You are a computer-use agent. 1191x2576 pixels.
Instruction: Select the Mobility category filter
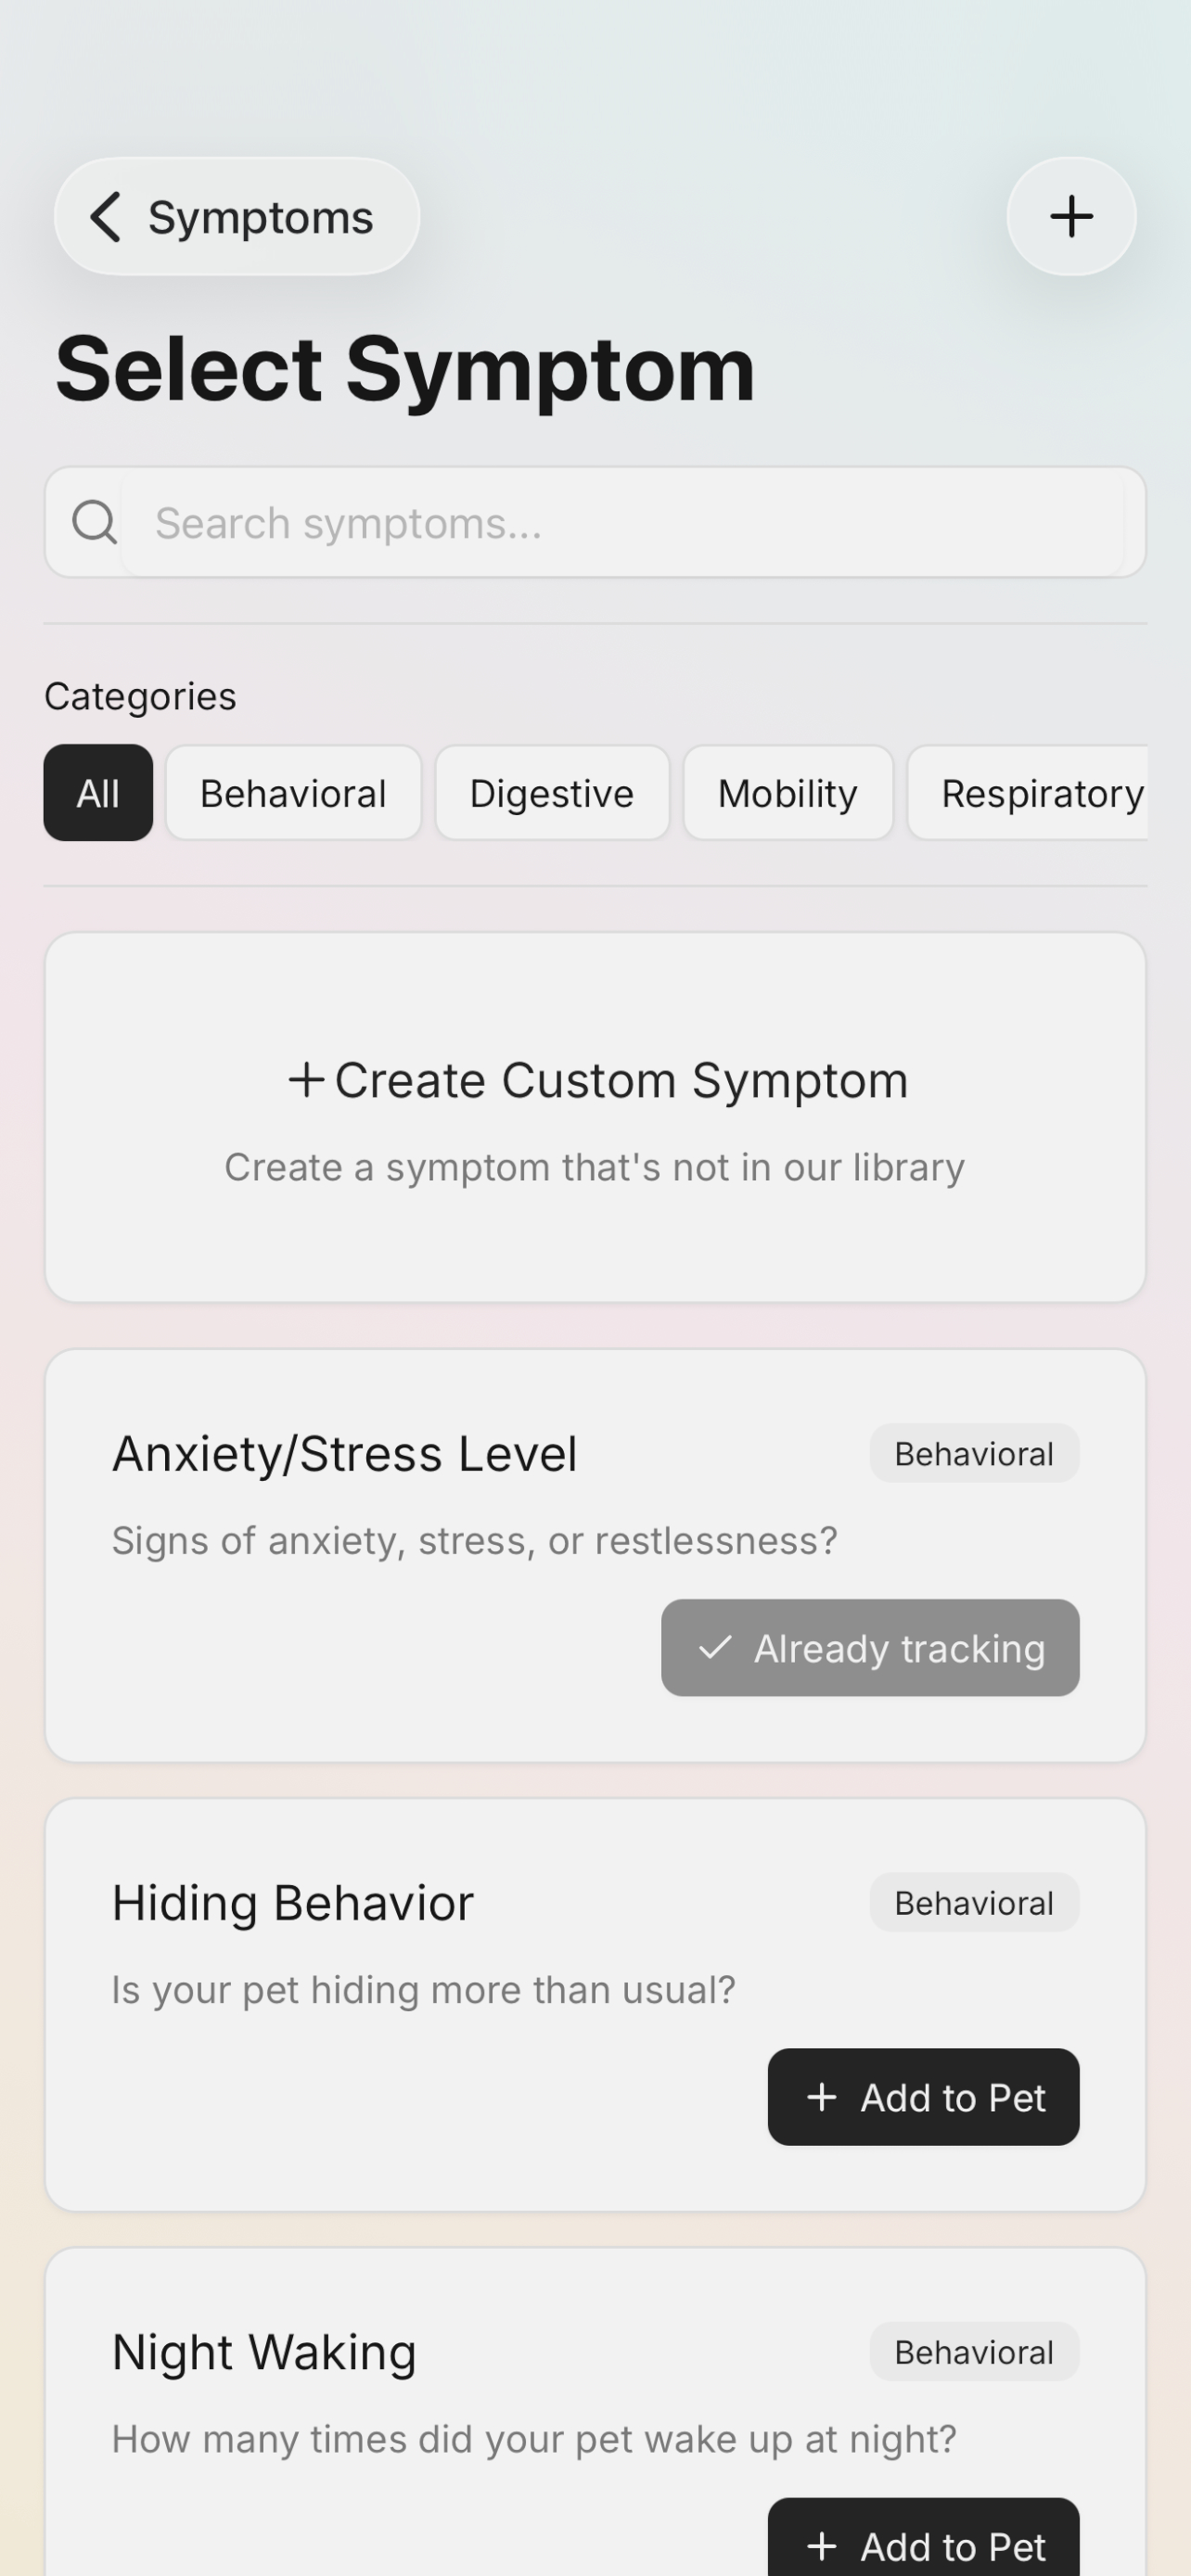pyautogui.click(x=787, y=792)
